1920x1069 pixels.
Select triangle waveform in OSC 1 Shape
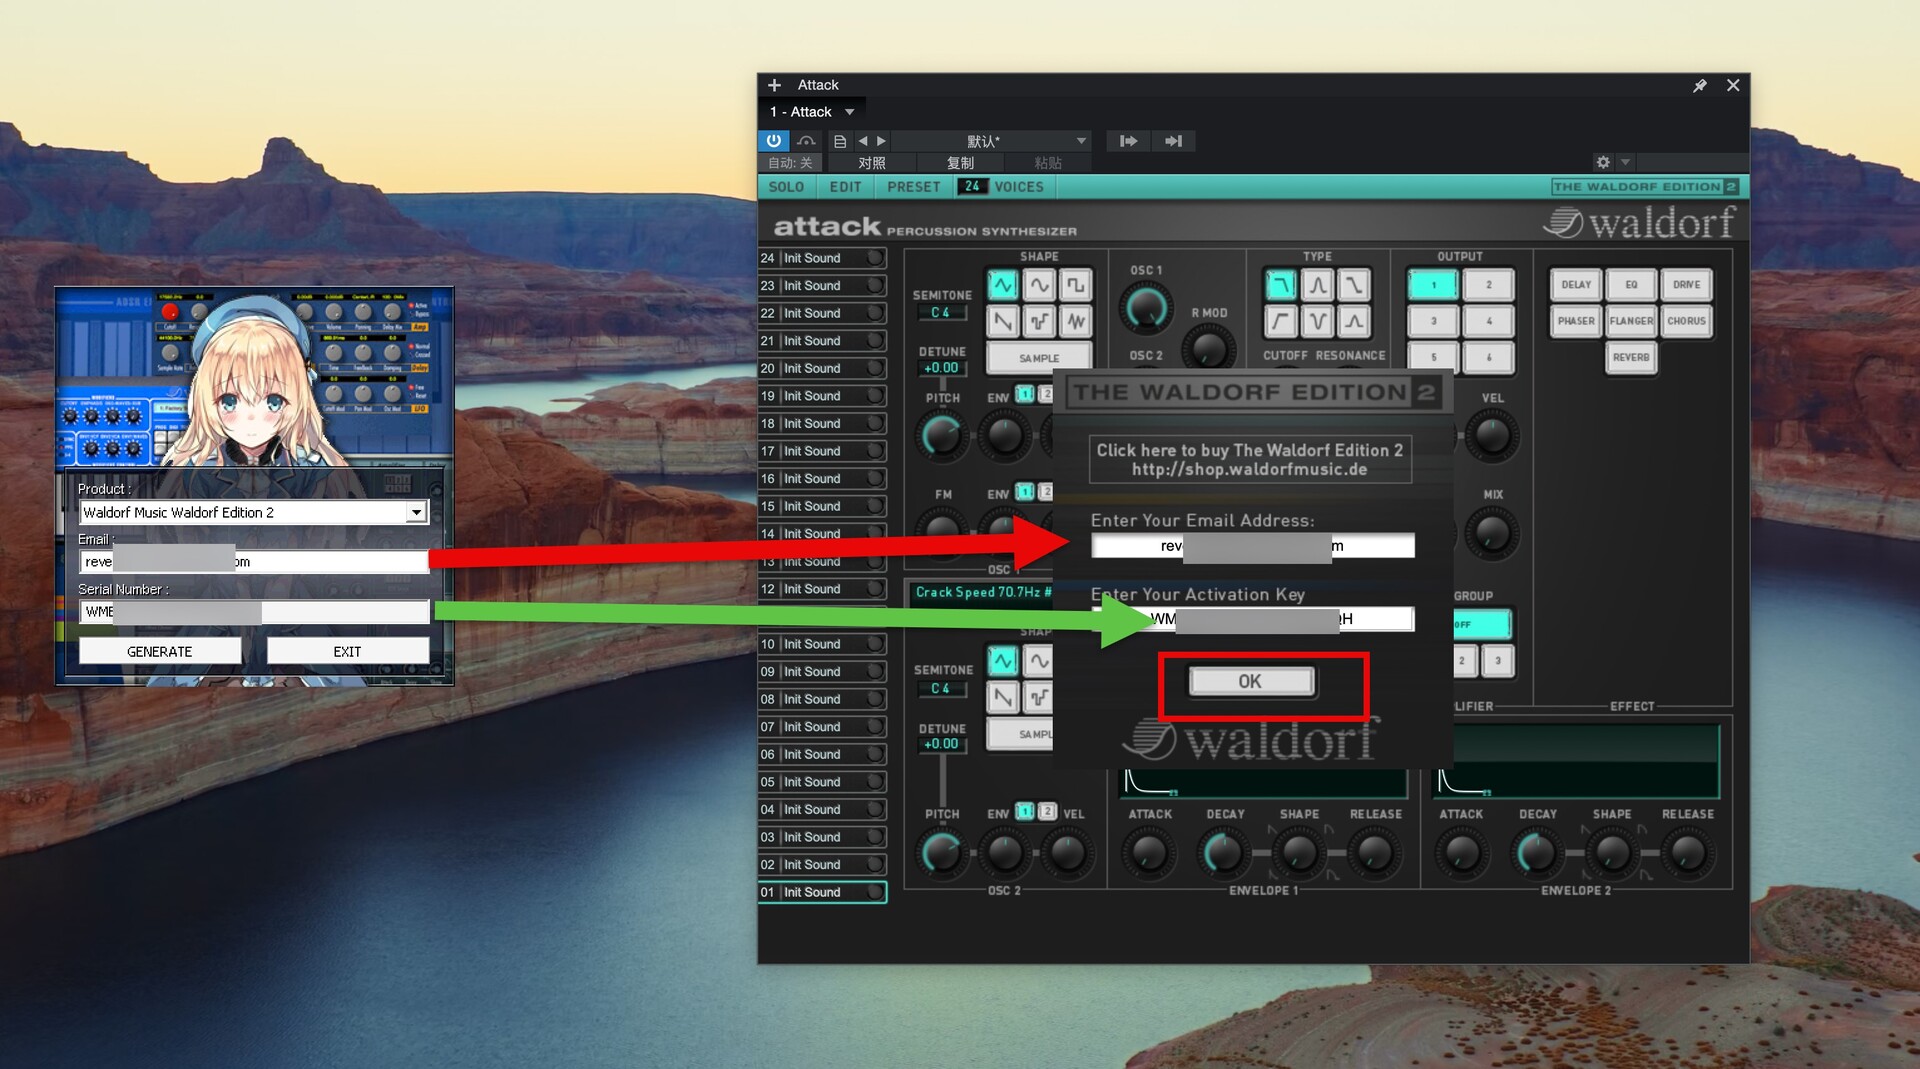[1003, 285]
